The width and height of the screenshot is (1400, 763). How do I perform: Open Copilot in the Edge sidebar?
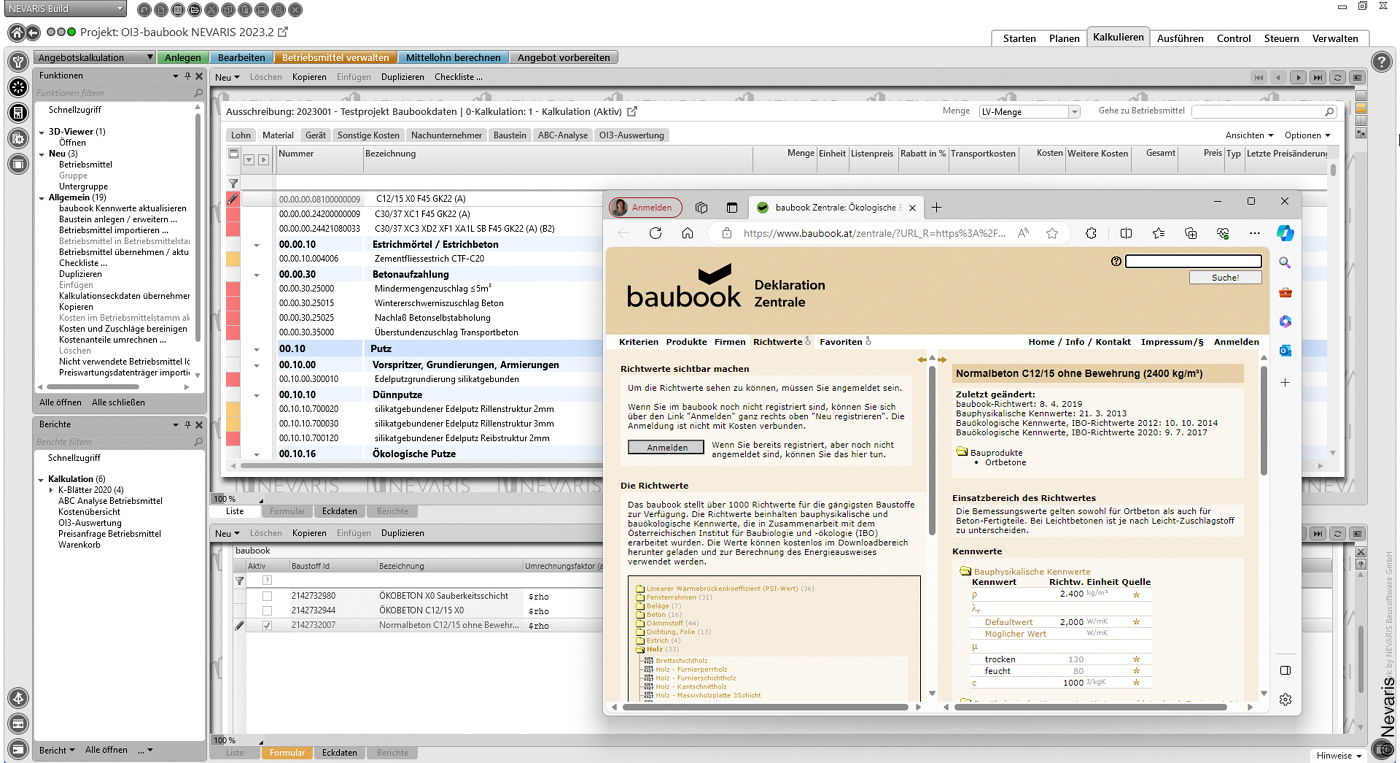(x=1286, y=233)
